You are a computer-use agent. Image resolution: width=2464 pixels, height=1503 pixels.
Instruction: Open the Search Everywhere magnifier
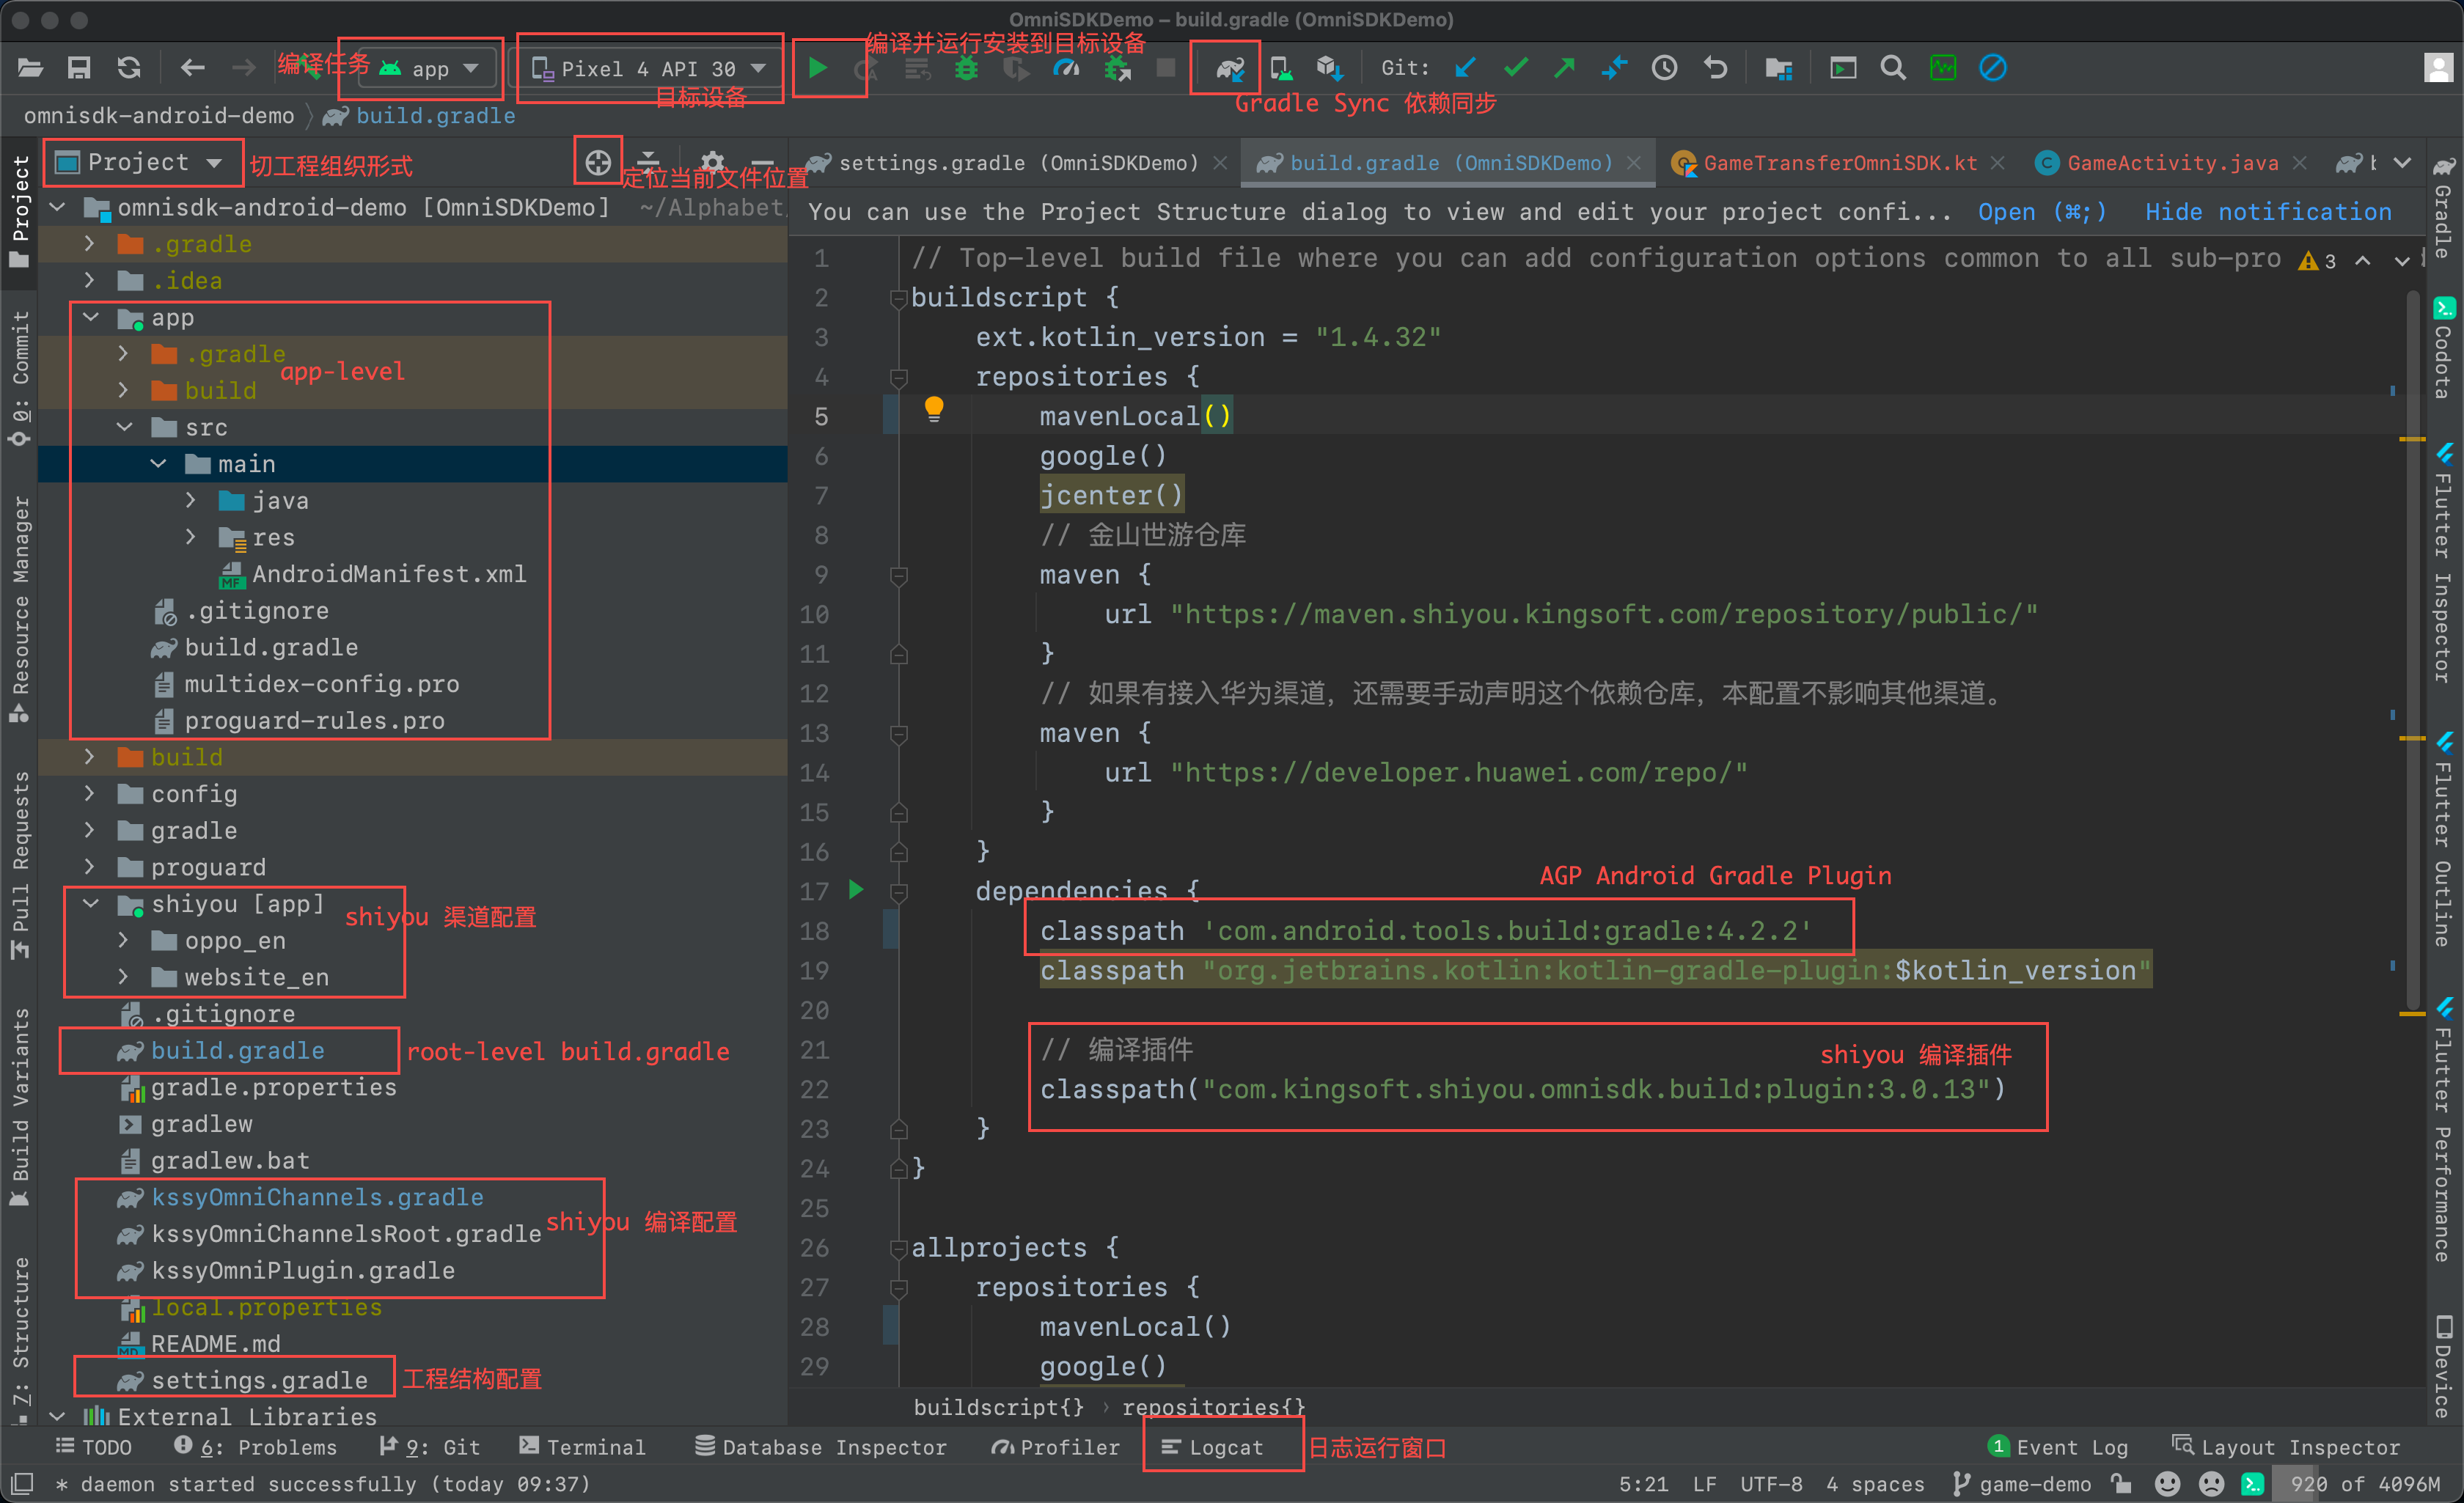click(1892, 68)
